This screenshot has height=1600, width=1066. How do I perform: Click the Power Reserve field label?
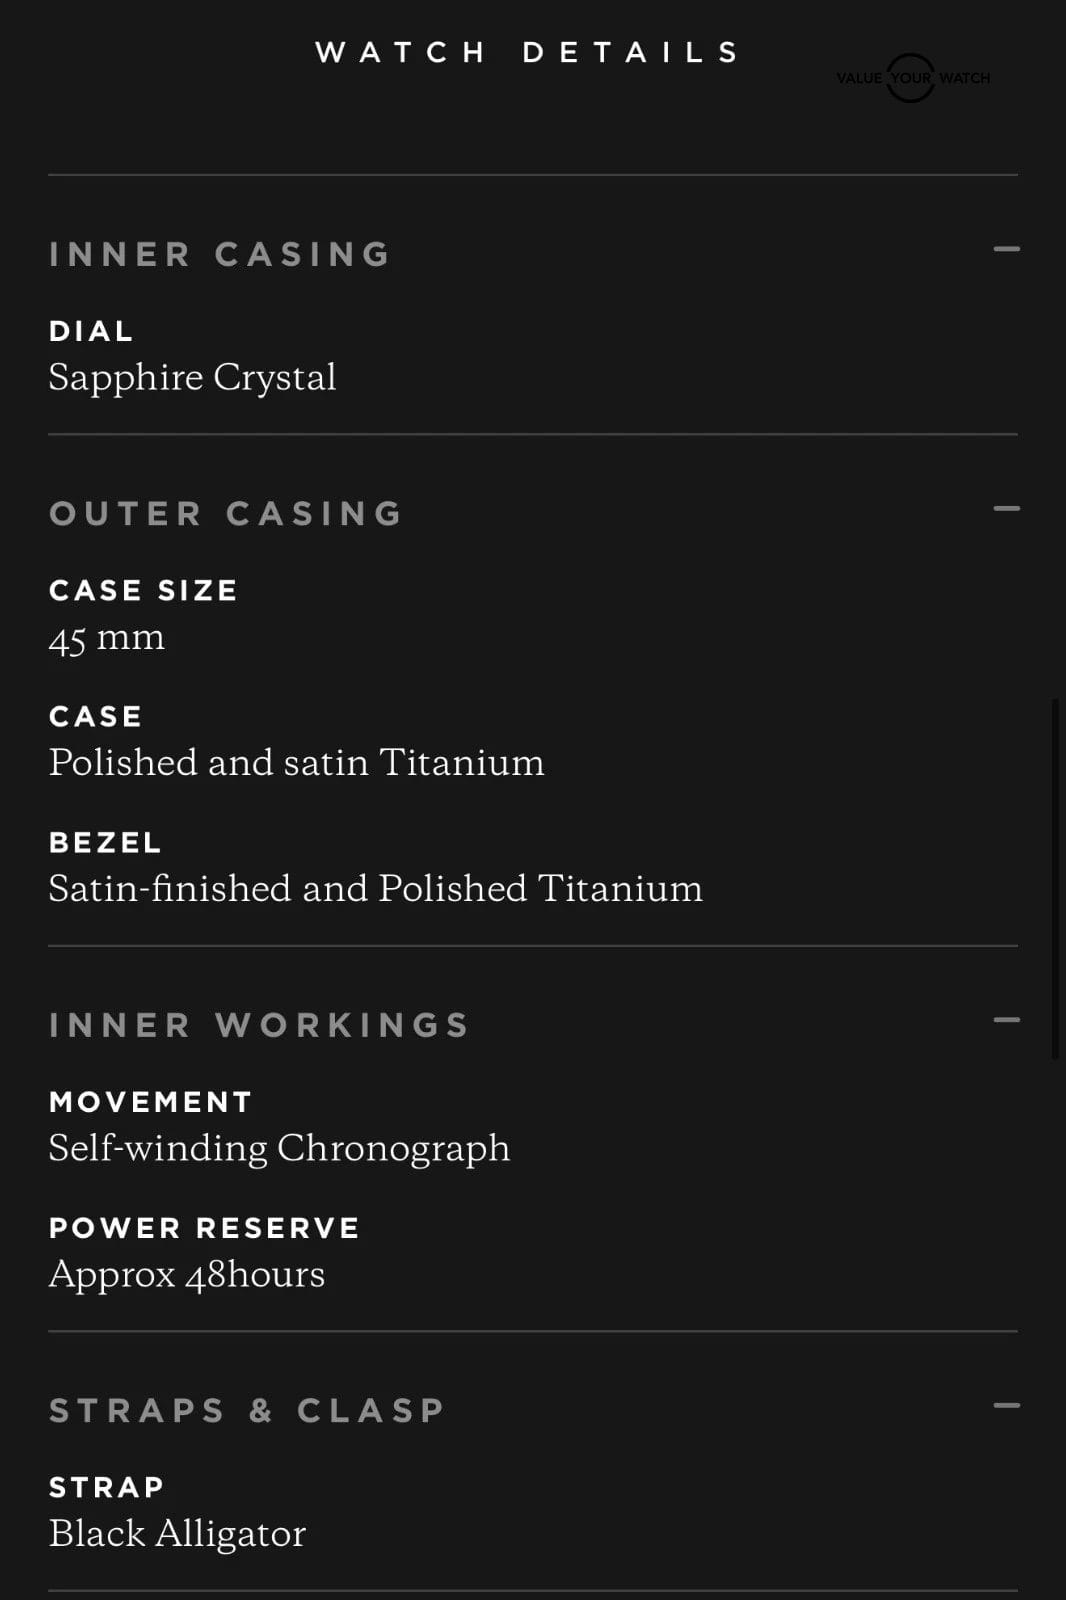coord(204,1228)
